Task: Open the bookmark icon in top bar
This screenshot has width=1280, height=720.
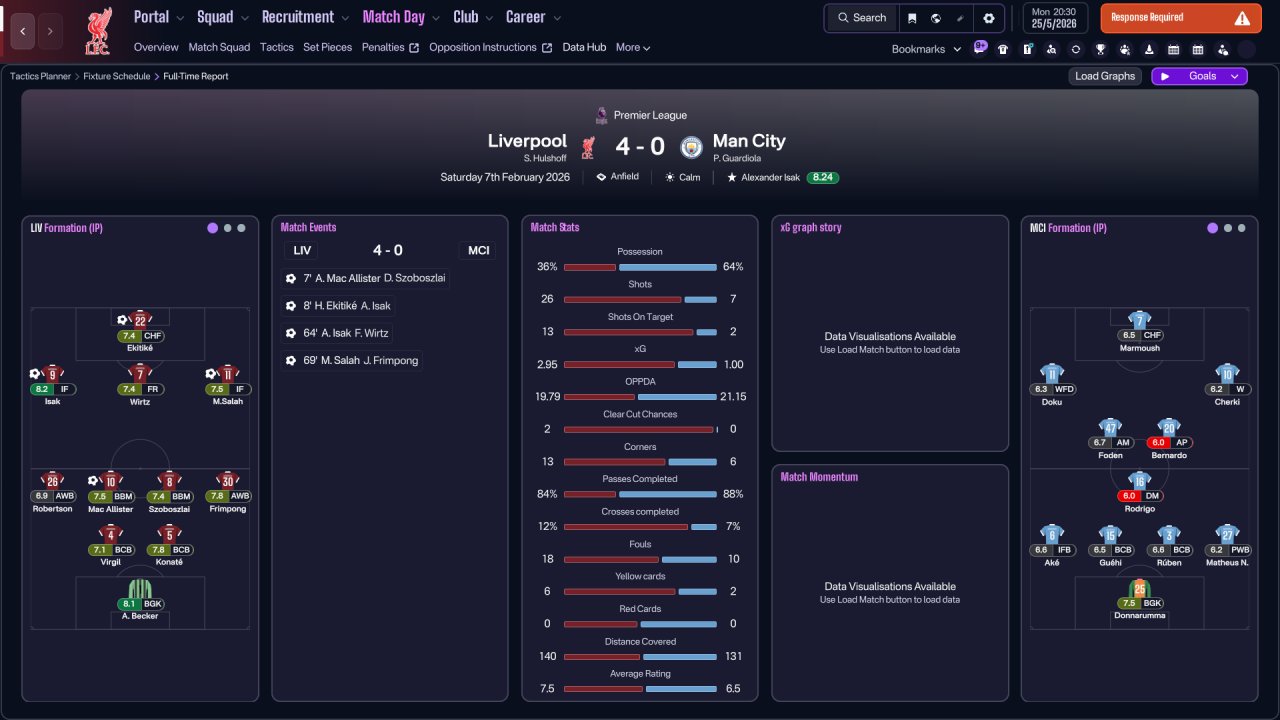Action: (x=911, y=18)
